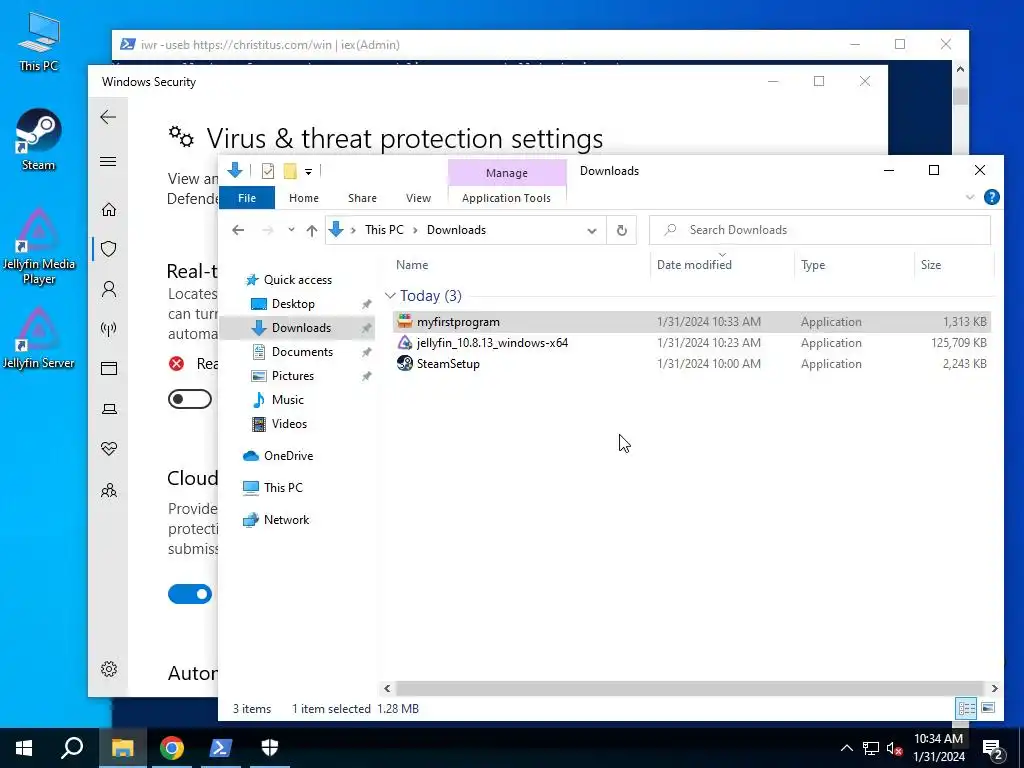Screen dimensions: 1024x768
Task: Click the Manage contextual tab
Action: [507, 173]
